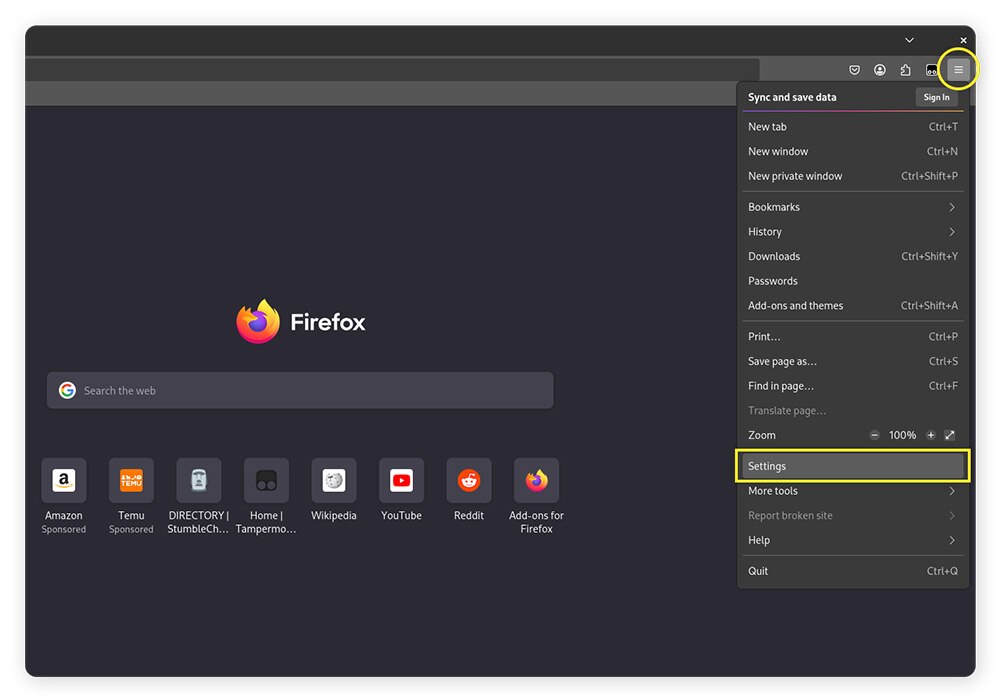Viewport: 1000px width, 700px height.
Task: Expand the Bookmarks submenu
Action: coord(853,207)
